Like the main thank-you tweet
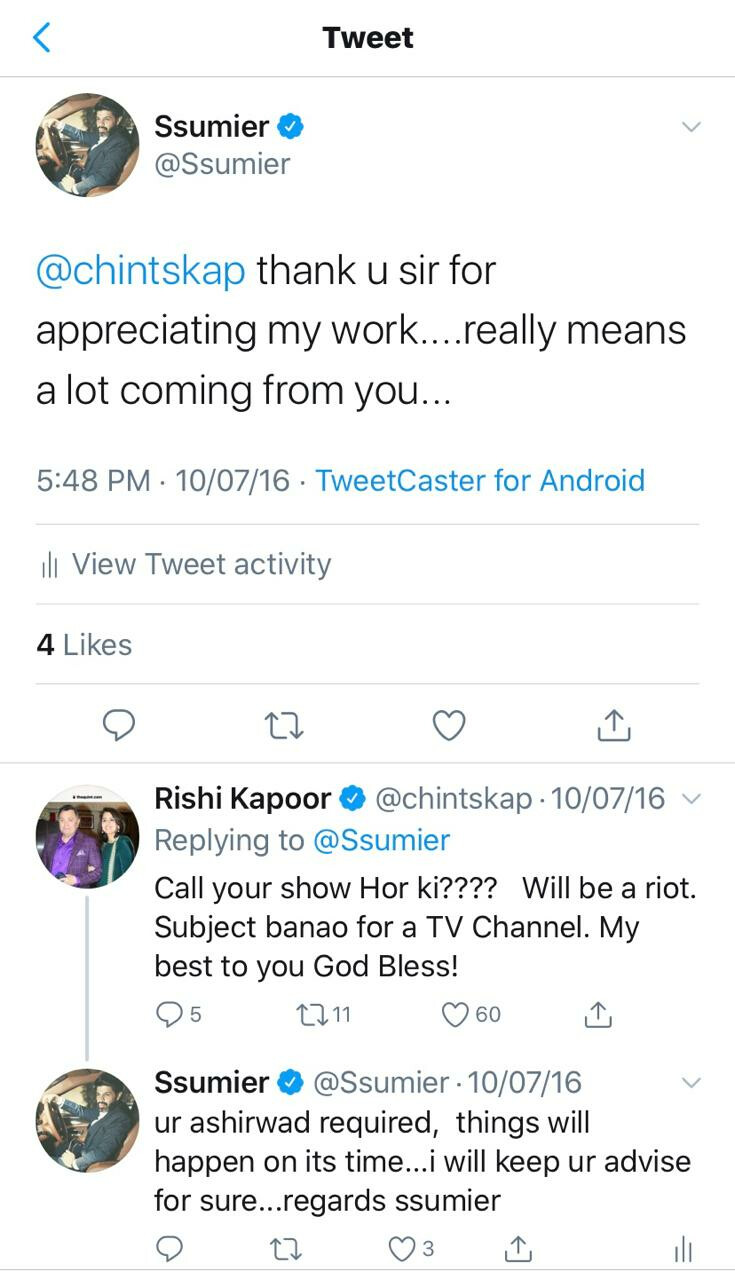Viewport: 735px width, 1280px height. click(x=448, y=724)
